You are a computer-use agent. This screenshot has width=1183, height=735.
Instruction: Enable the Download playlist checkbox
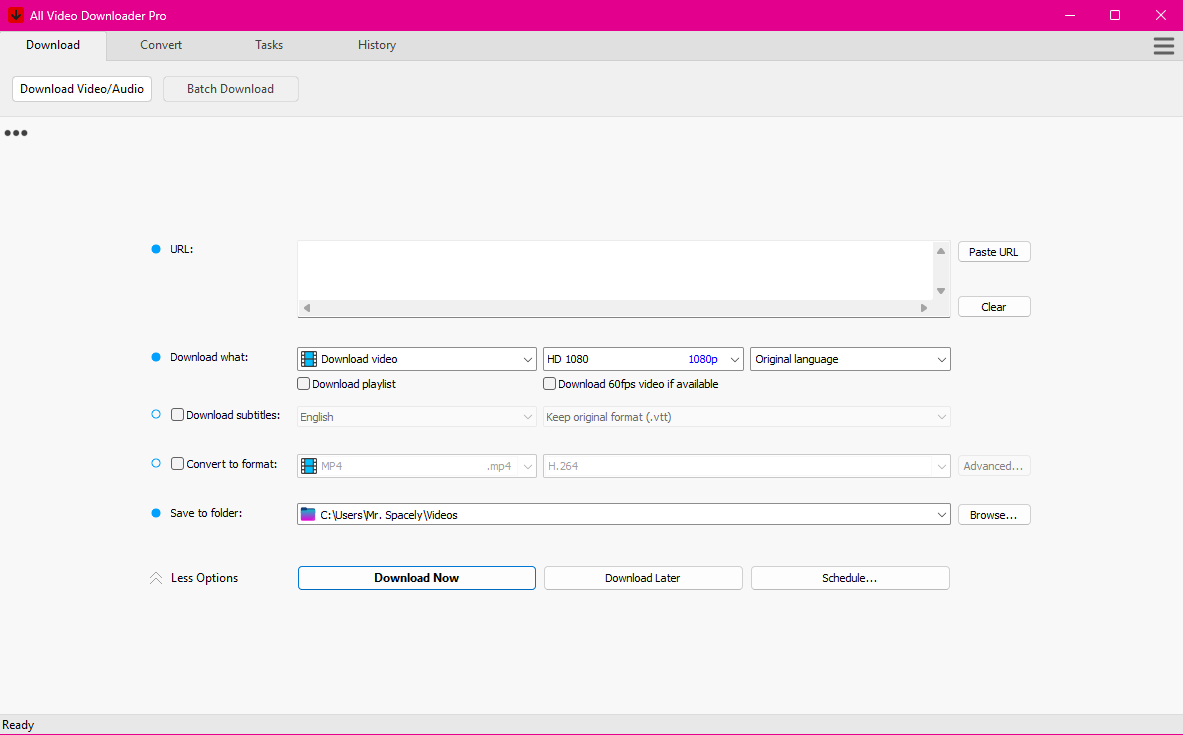pos(304,384)
